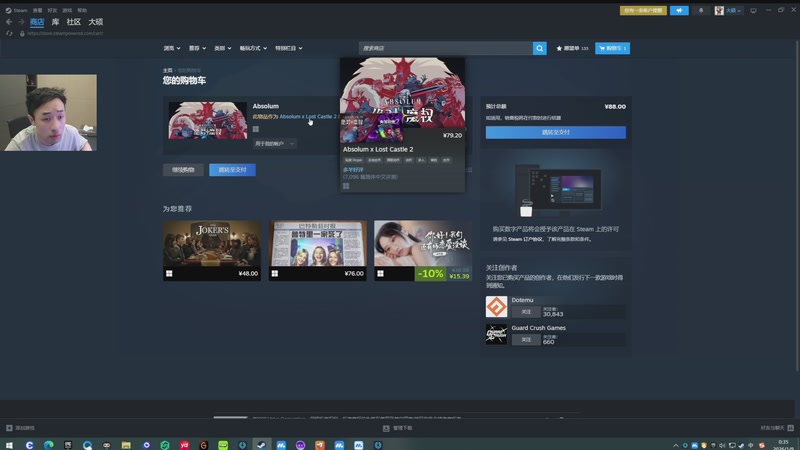This screenshot has width=800, height=450.
Task: Click the wide checkout button in summary
Action: pos(556,132)
